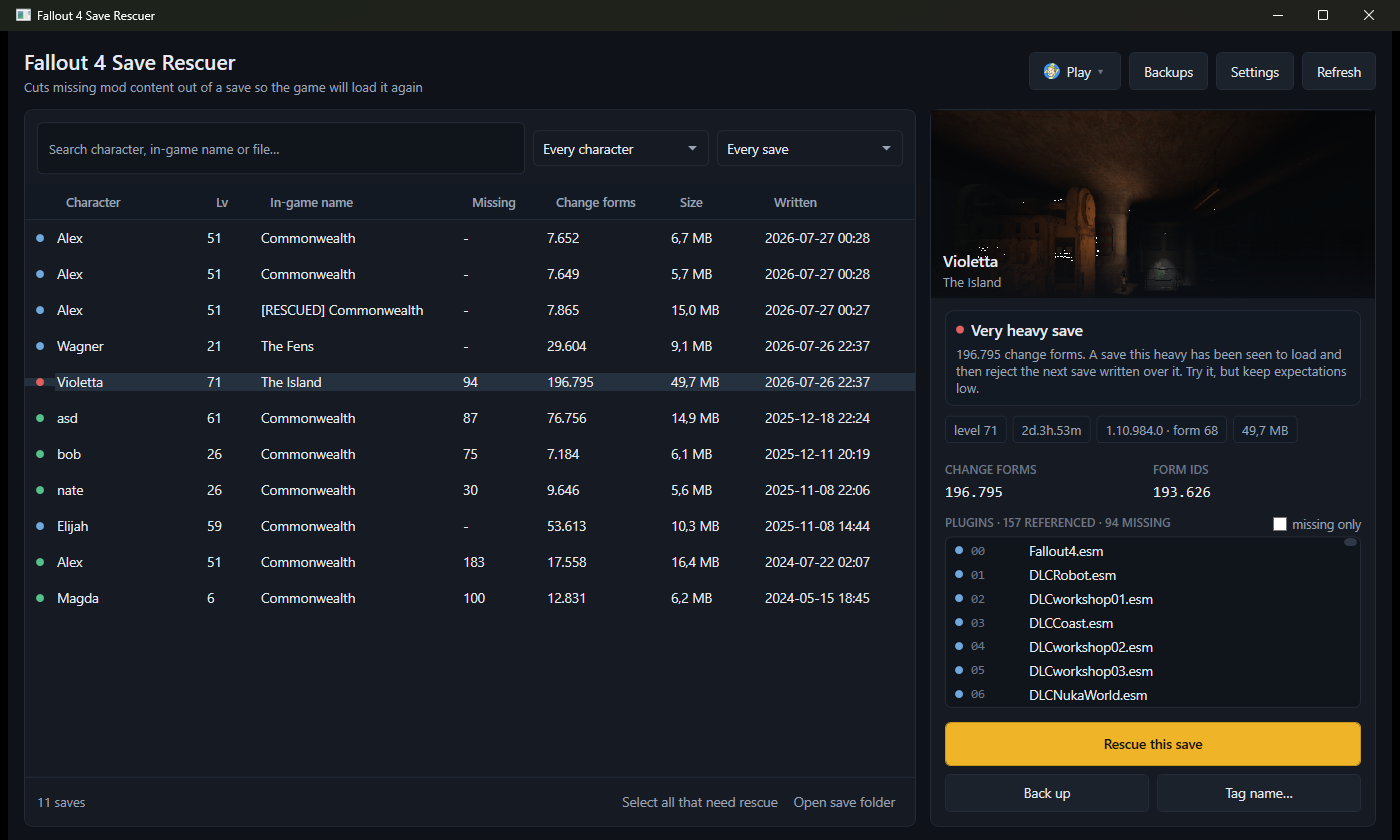Click the 2d.3h.53m playtime chip
The height and width of the screenshot is (840, 1400).
click(x=1052, y=430)
